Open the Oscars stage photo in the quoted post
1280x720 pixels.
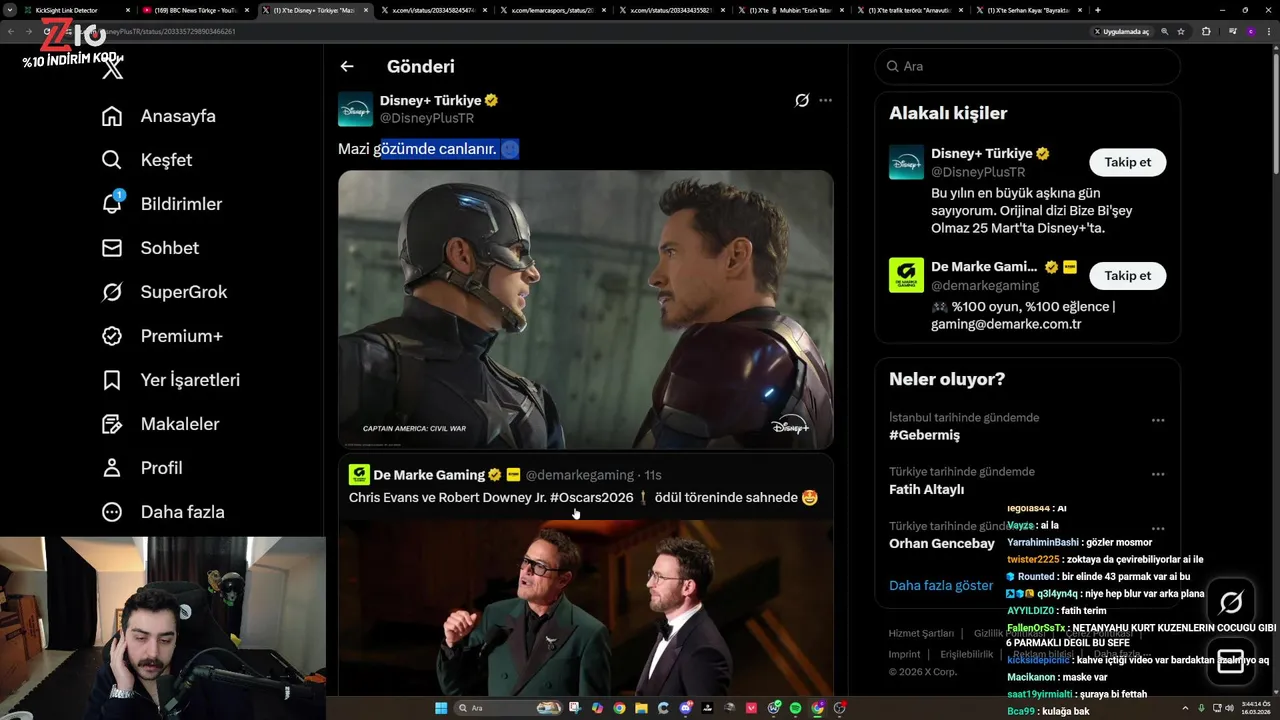point(585,608)
